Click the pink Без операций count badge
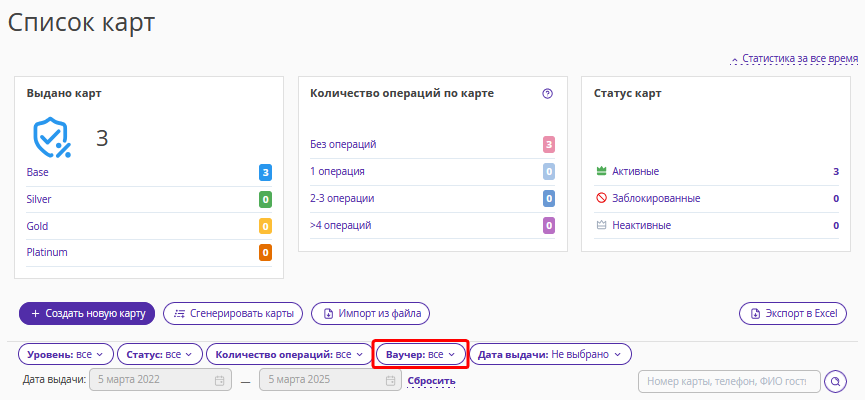Screen dimensions: 865x400 [x=548, y=145]
